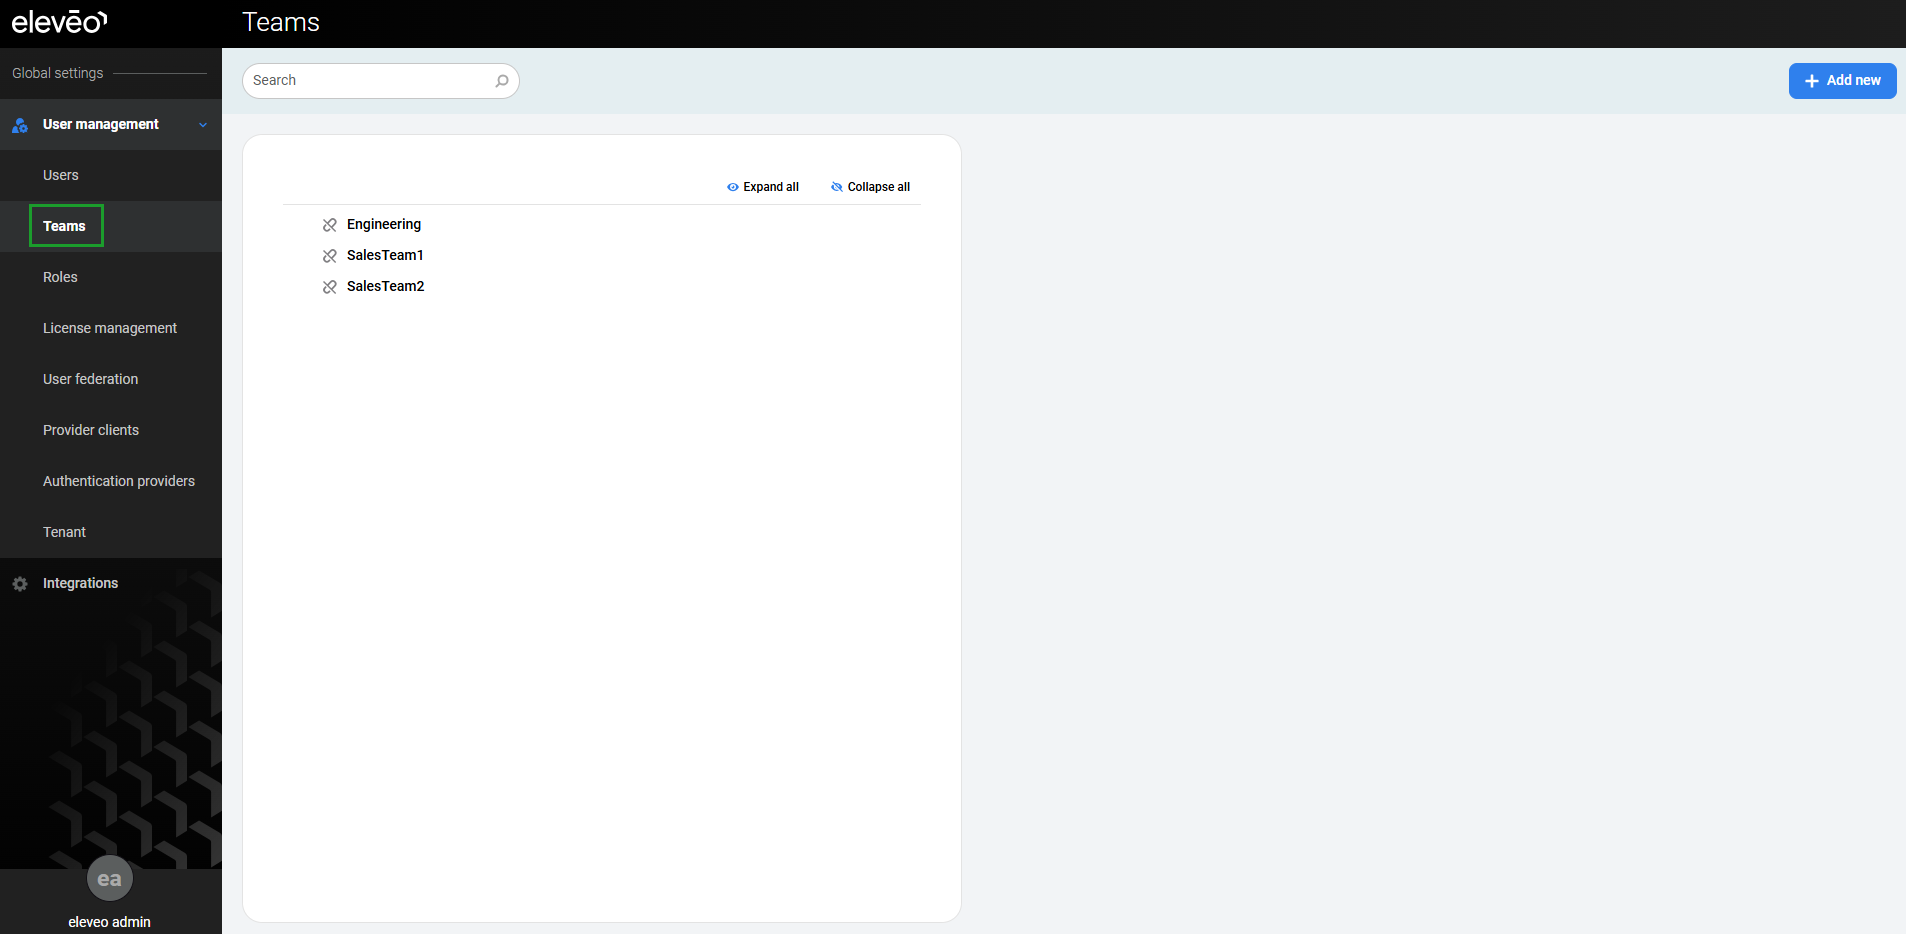Click the Integrations gear icon
This screenshot has height=934, width=1906.
(20, 584)
